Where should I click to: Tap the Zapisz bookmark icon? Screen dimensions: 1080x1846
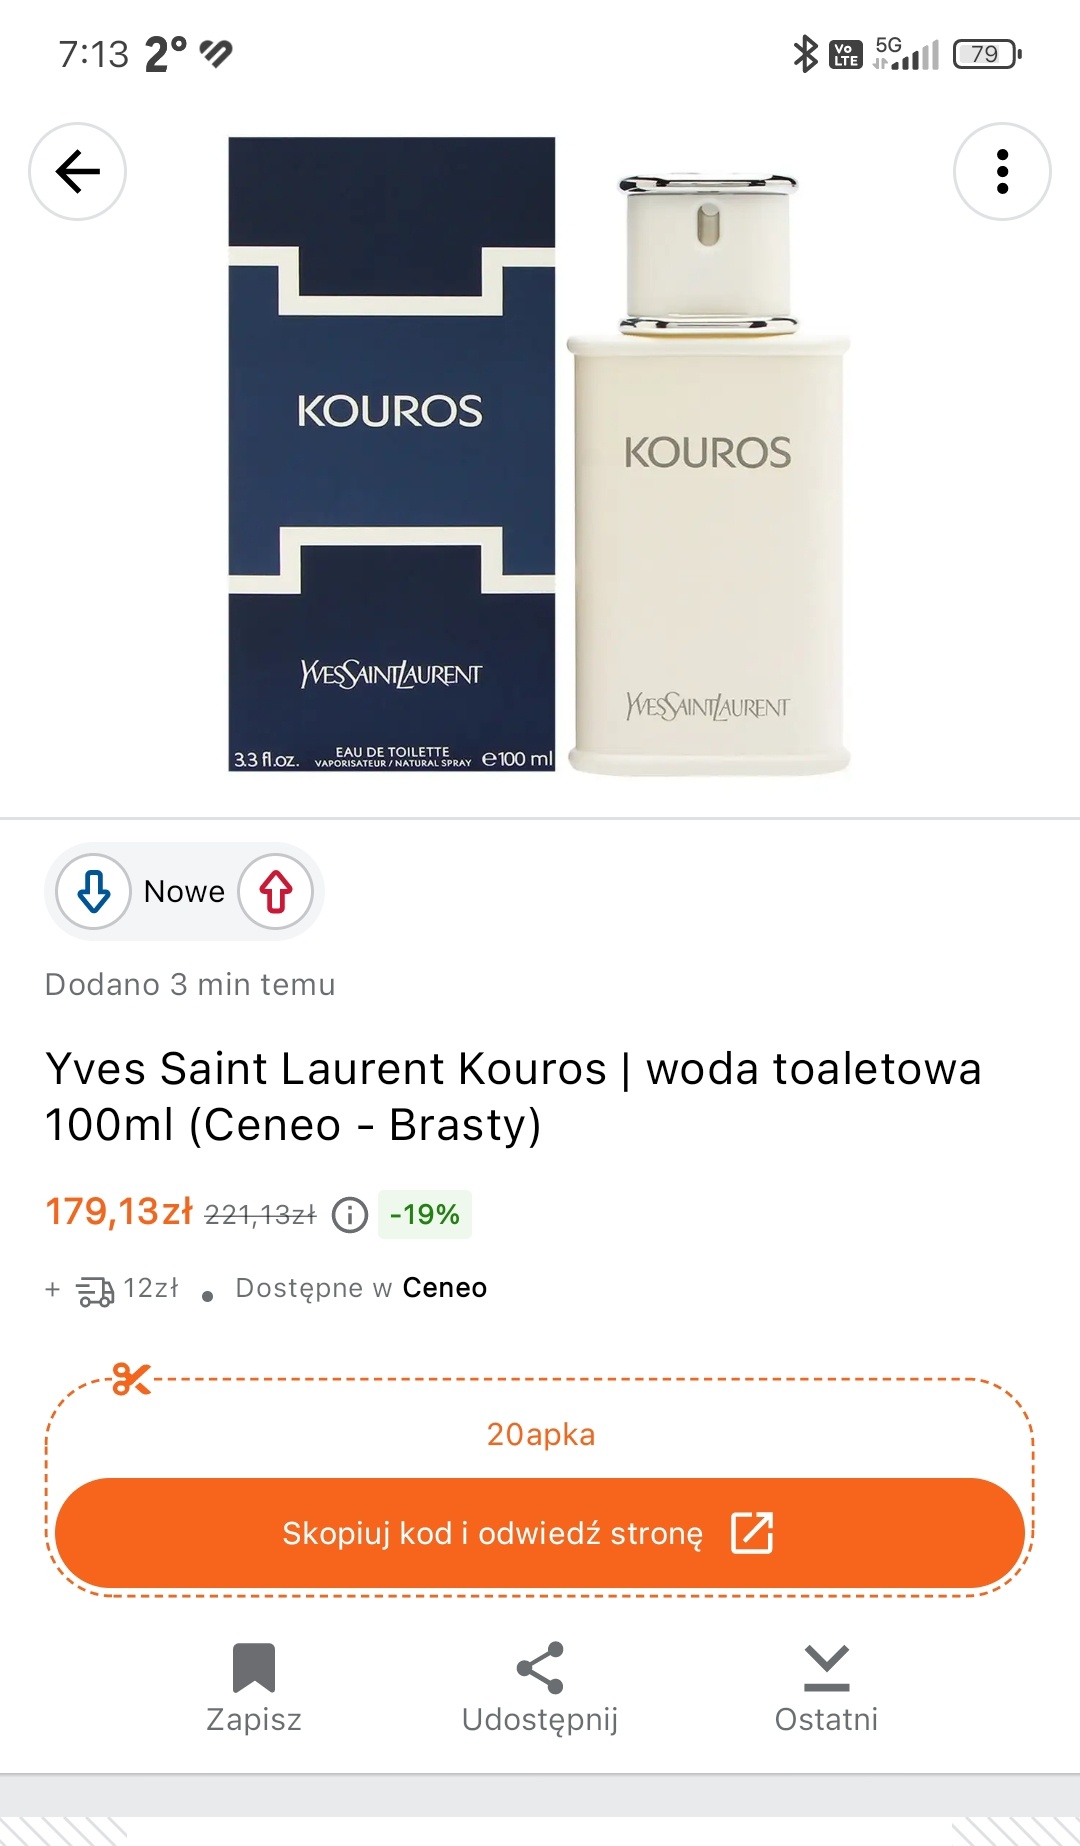[x=253, y=1667]
